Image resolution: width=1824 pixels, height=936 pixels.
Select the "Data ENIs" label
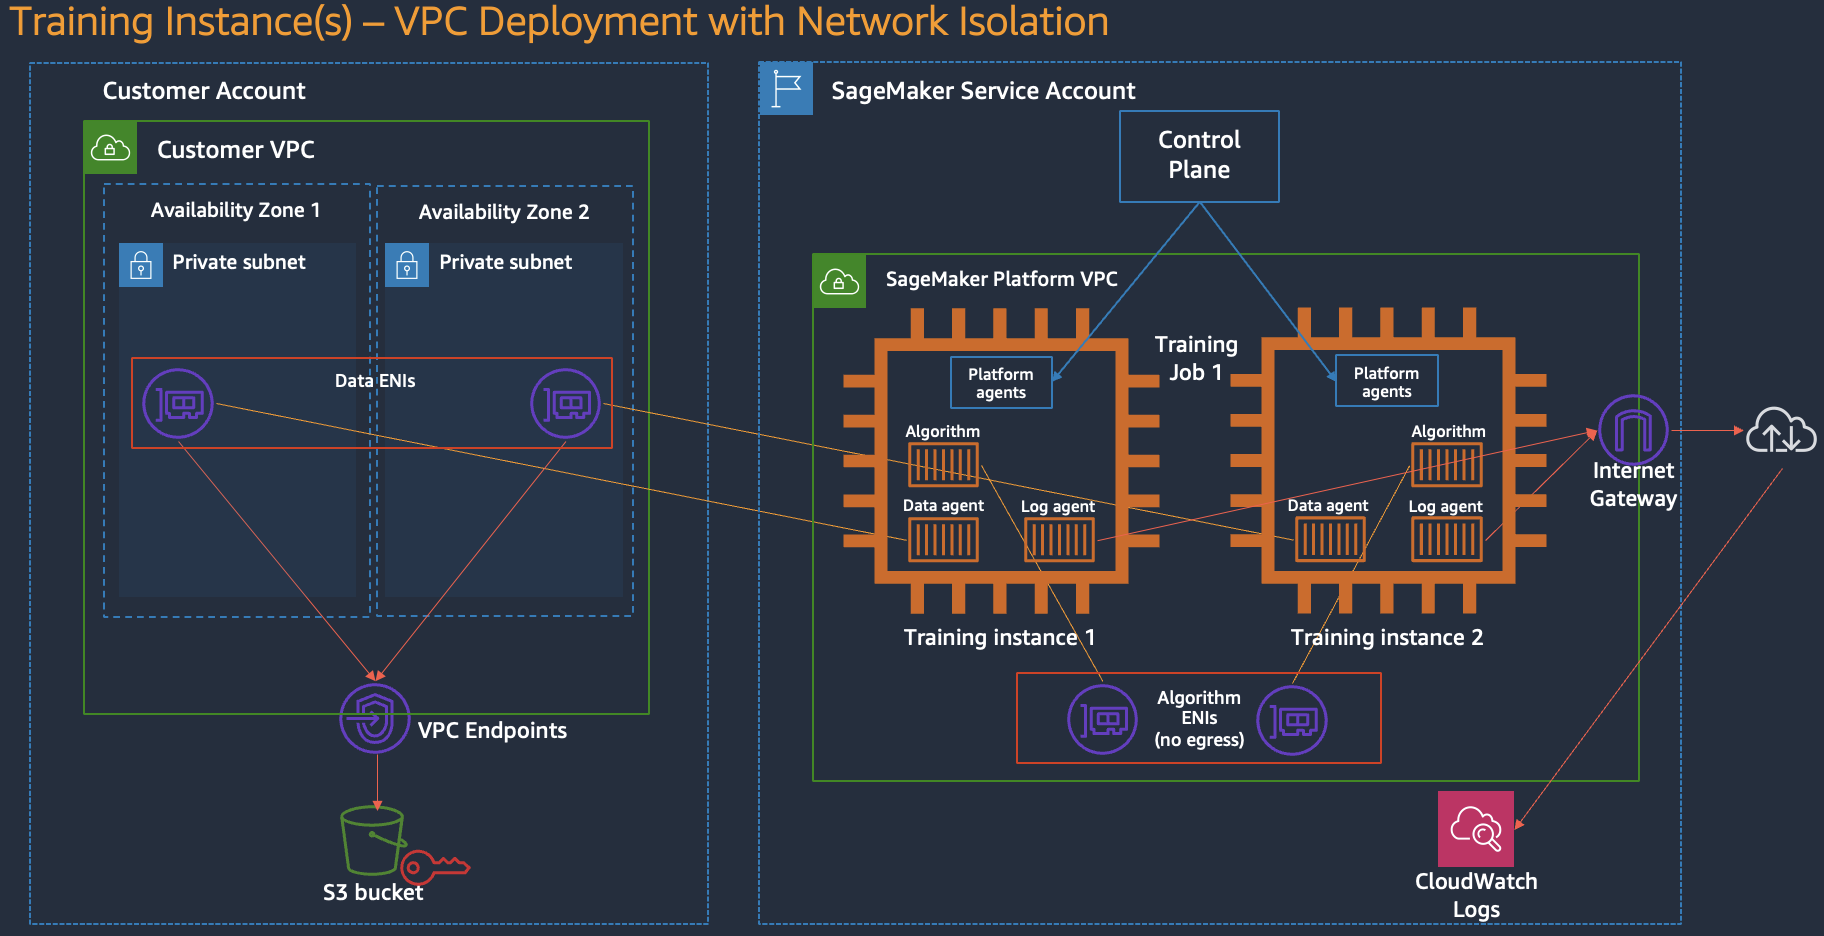(375, 381)
